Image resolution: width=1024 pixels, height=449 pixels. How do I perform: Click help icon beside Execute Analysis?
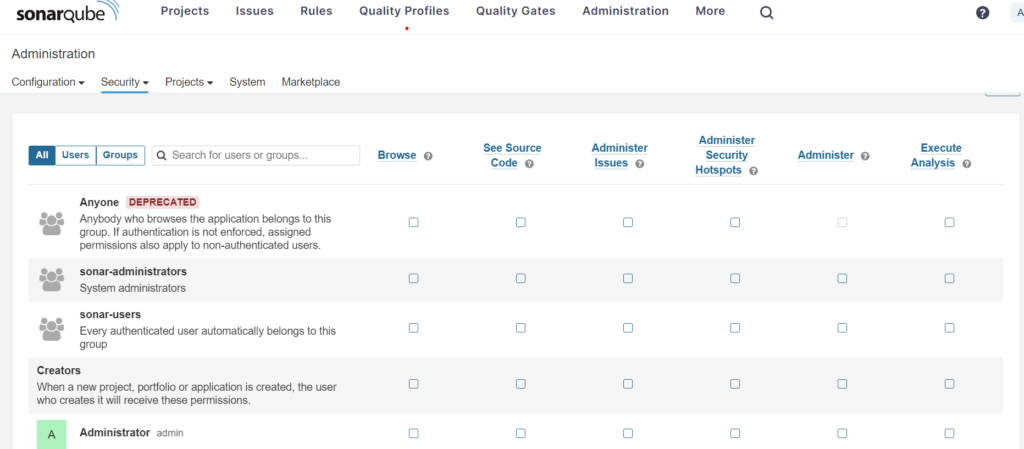[x=967, y=163]
